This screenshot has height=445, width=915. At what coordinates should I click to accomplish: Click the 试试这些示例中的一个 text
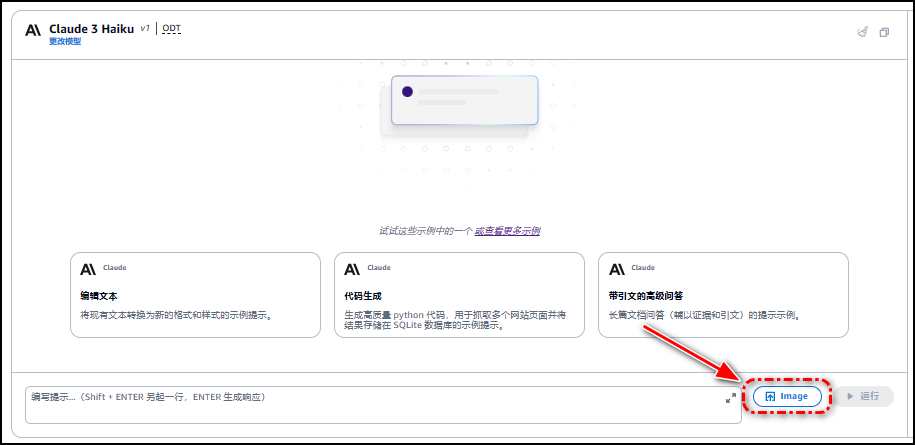tap(426, 231)
